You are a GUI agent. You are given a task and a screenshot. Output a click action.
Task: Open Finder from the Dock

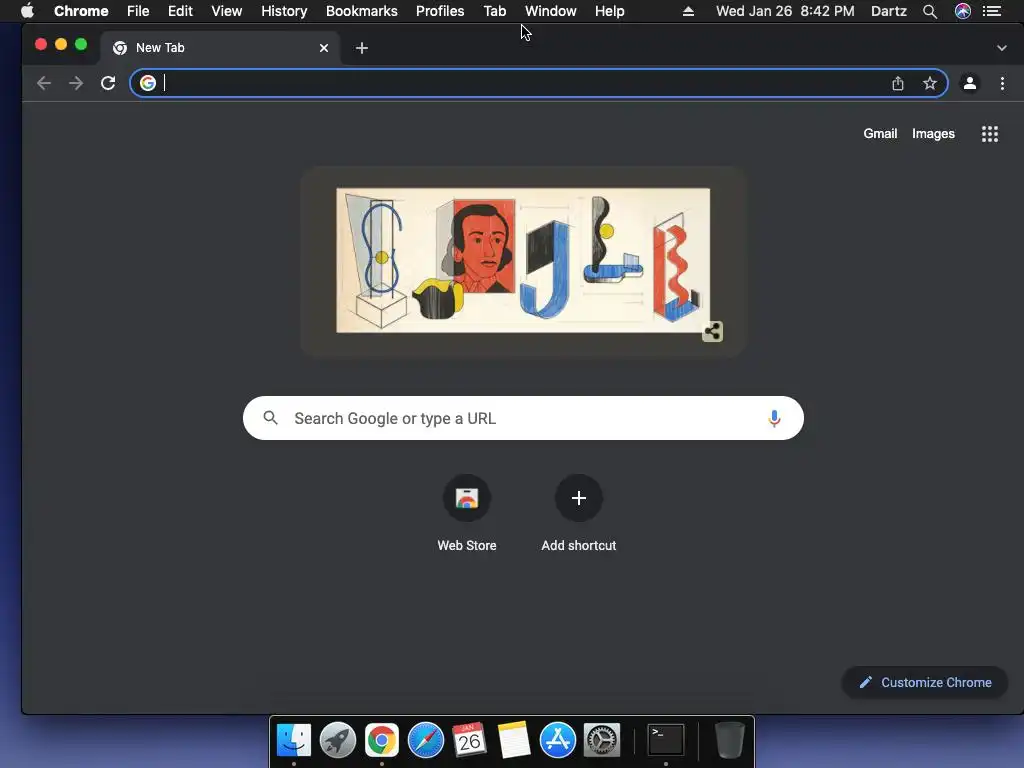coord(294,740)
